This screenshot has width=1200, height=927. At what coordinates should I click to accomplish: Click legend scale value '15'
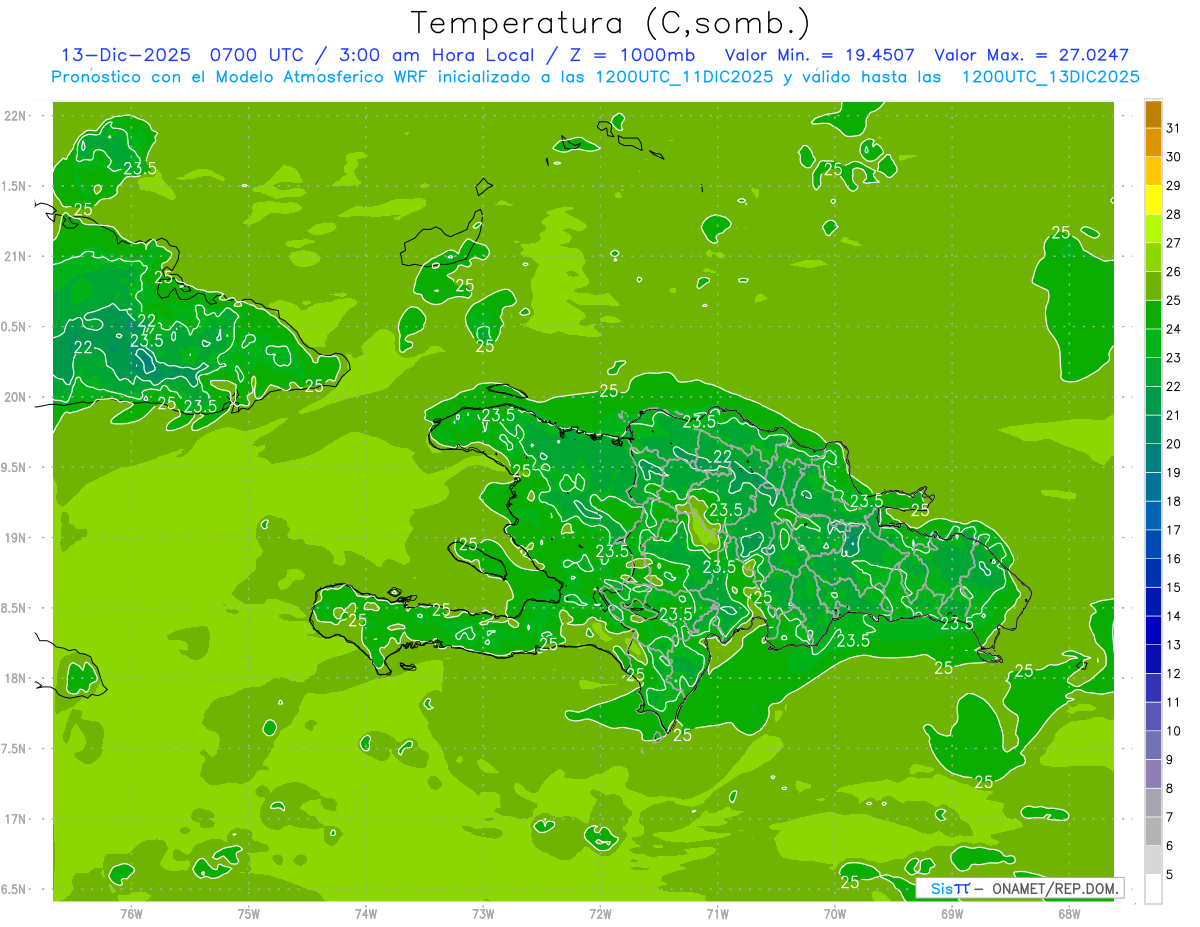[1174, 588]
